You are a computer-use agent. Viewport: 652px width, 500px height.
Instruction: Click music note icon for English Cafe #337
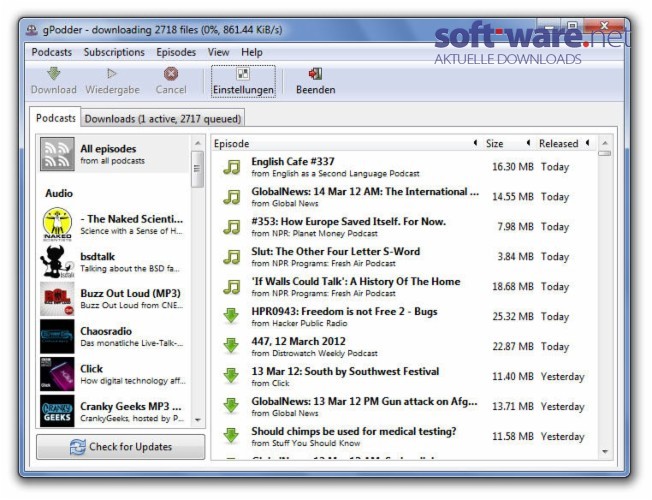click(232, 167)
